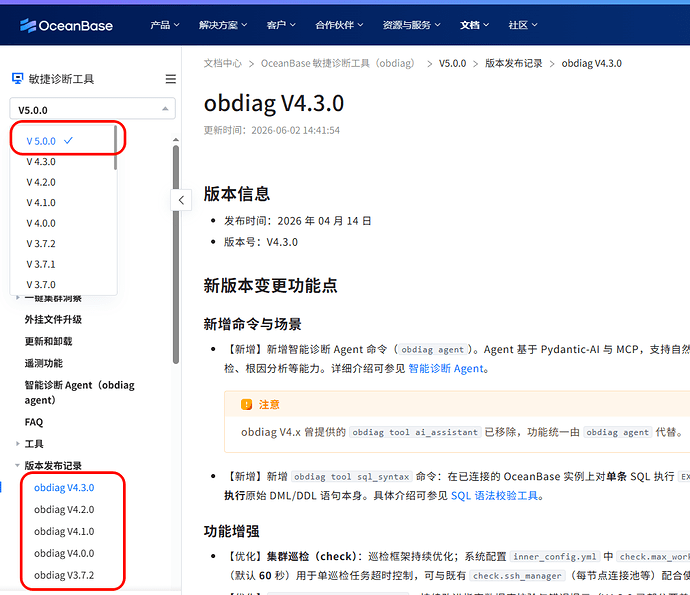Open the 客户 menu
Screen dimensions: 690x595
coord(281,25)
